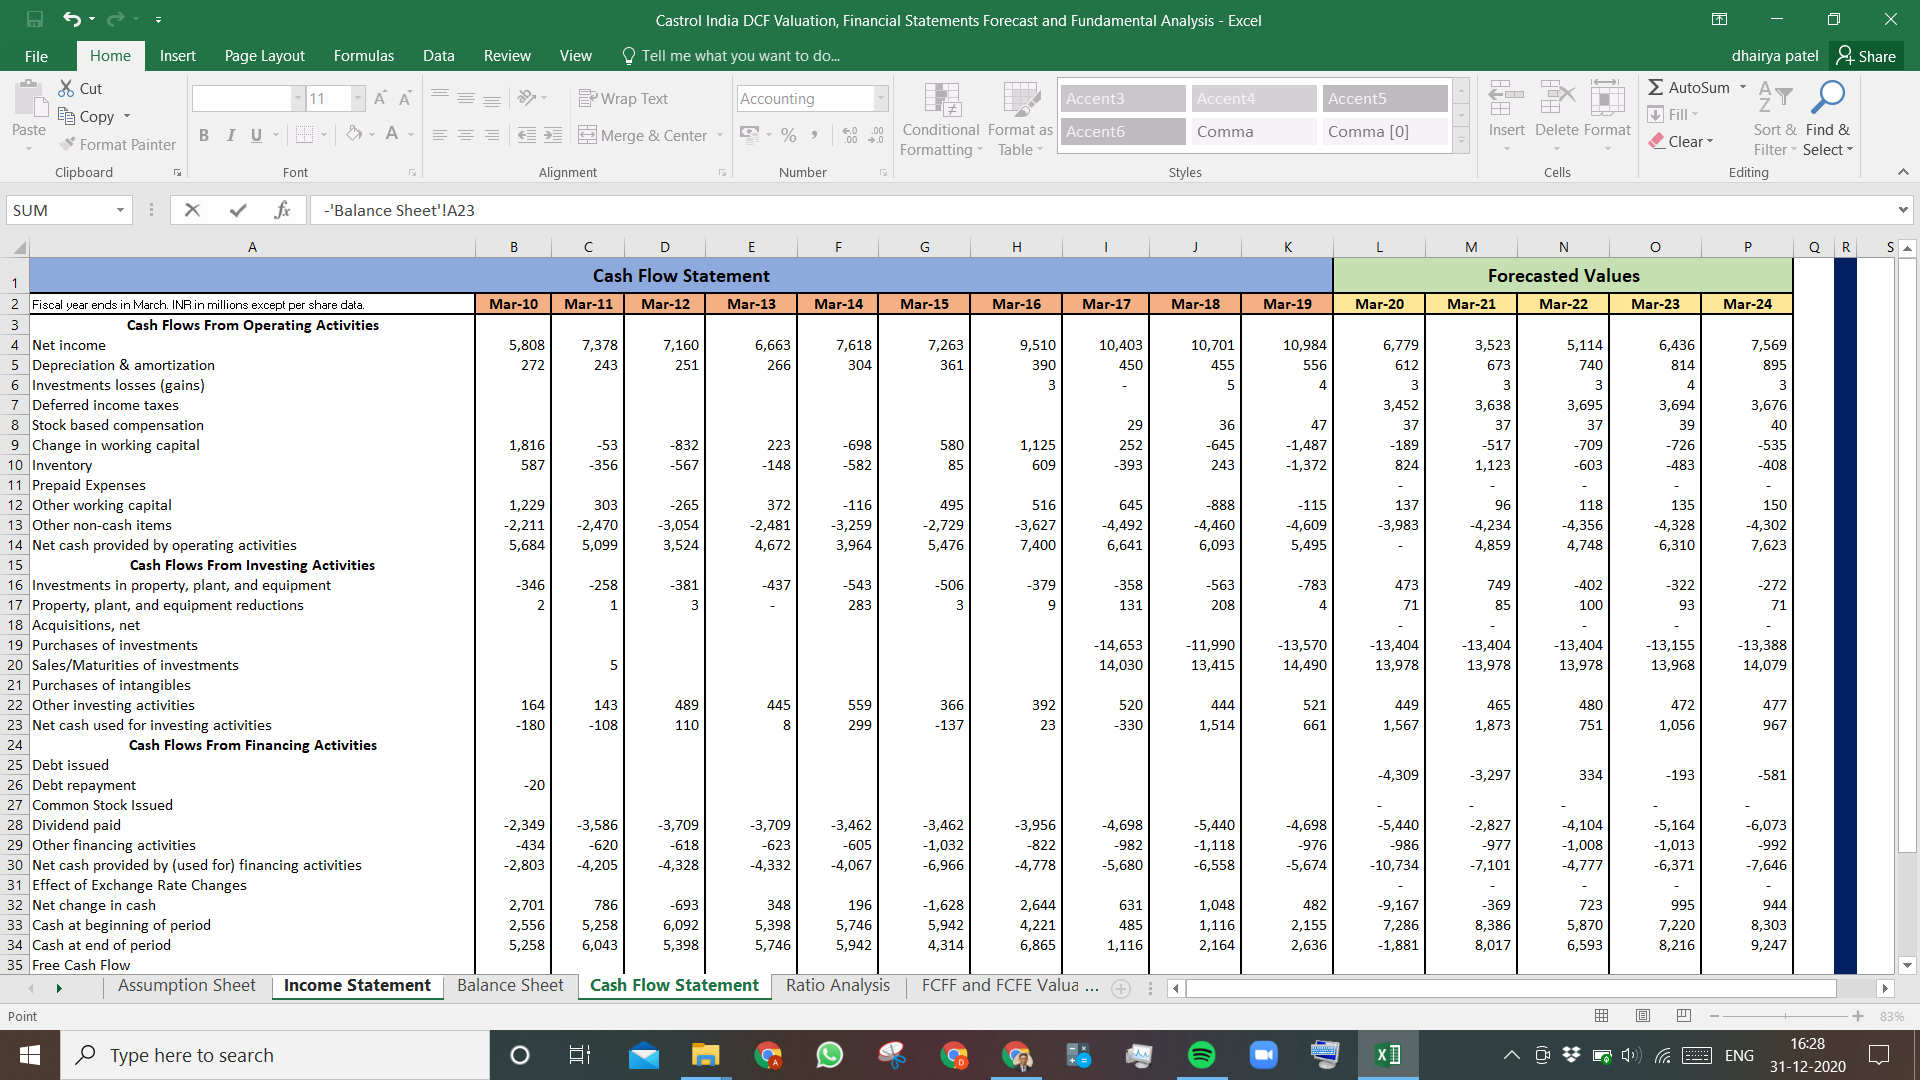Open the Assumption Sheet tab

[x=186, y=986]
